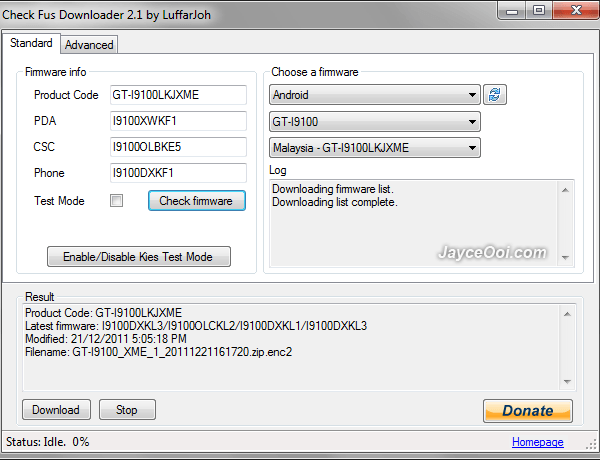Expand the Malaysia - GT-I9100LKJXME region dropdown
600x460 pixels.
375,148
